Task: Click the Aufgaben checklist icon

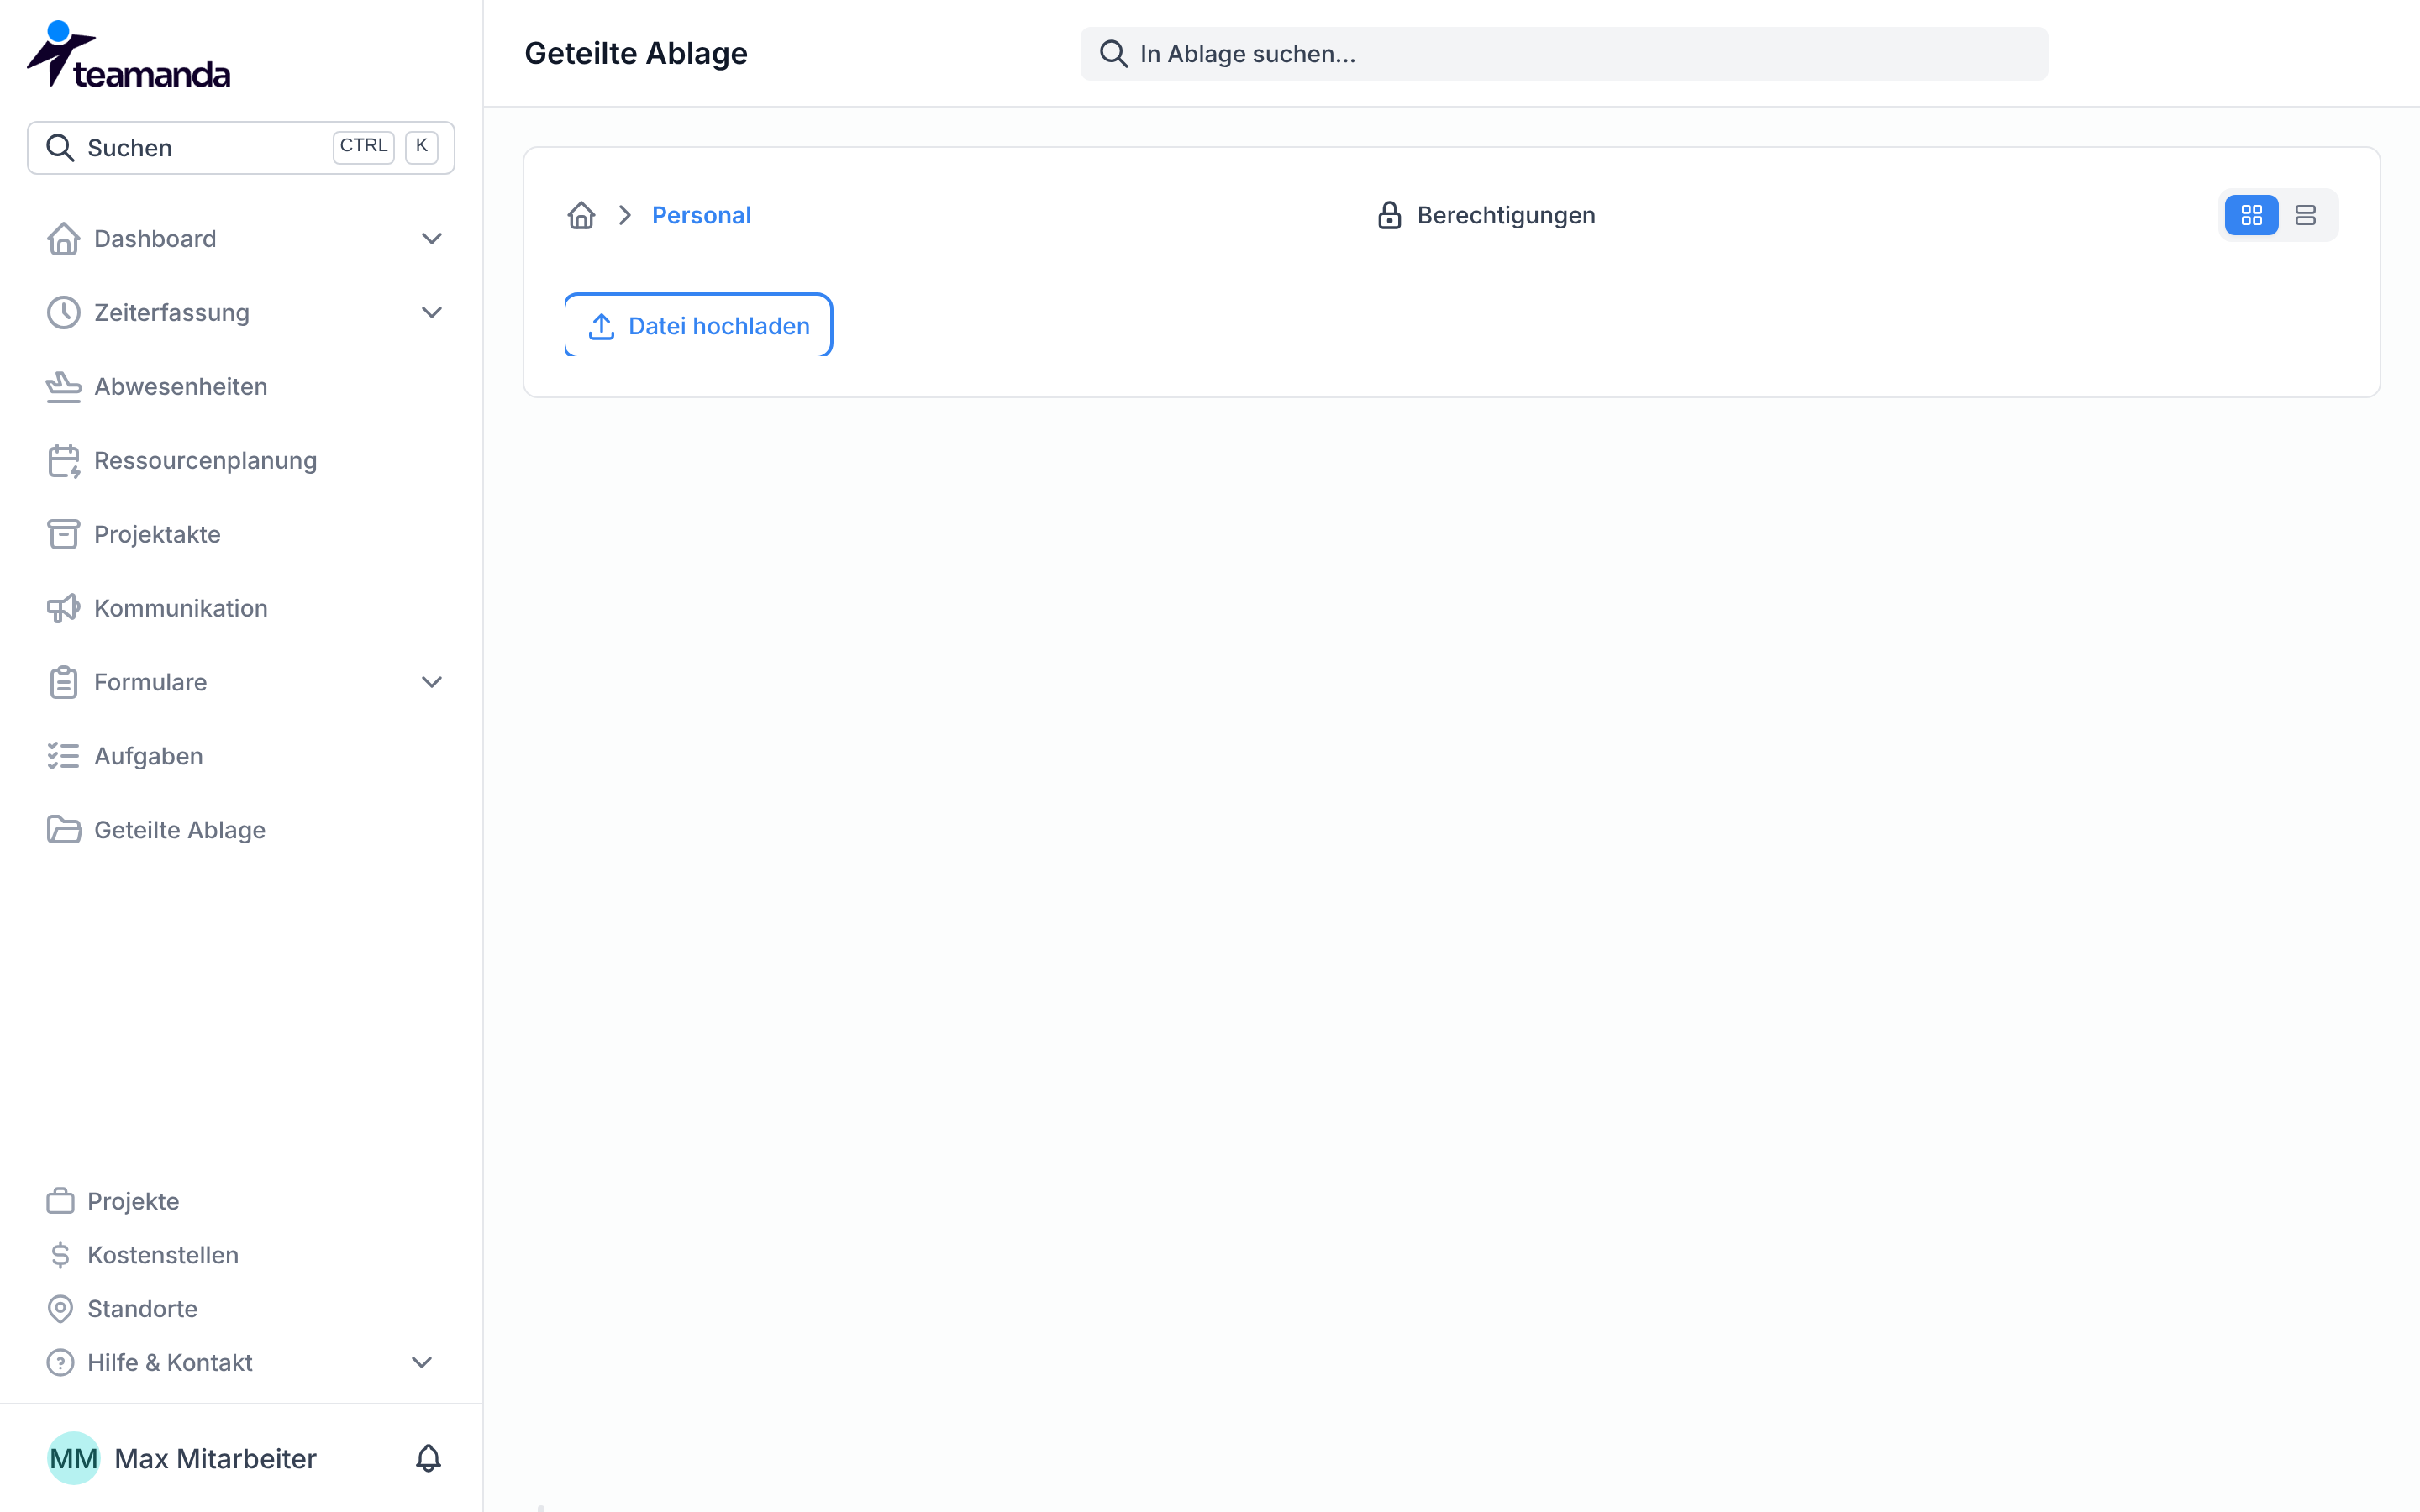Action: click(x=64, y=757)
